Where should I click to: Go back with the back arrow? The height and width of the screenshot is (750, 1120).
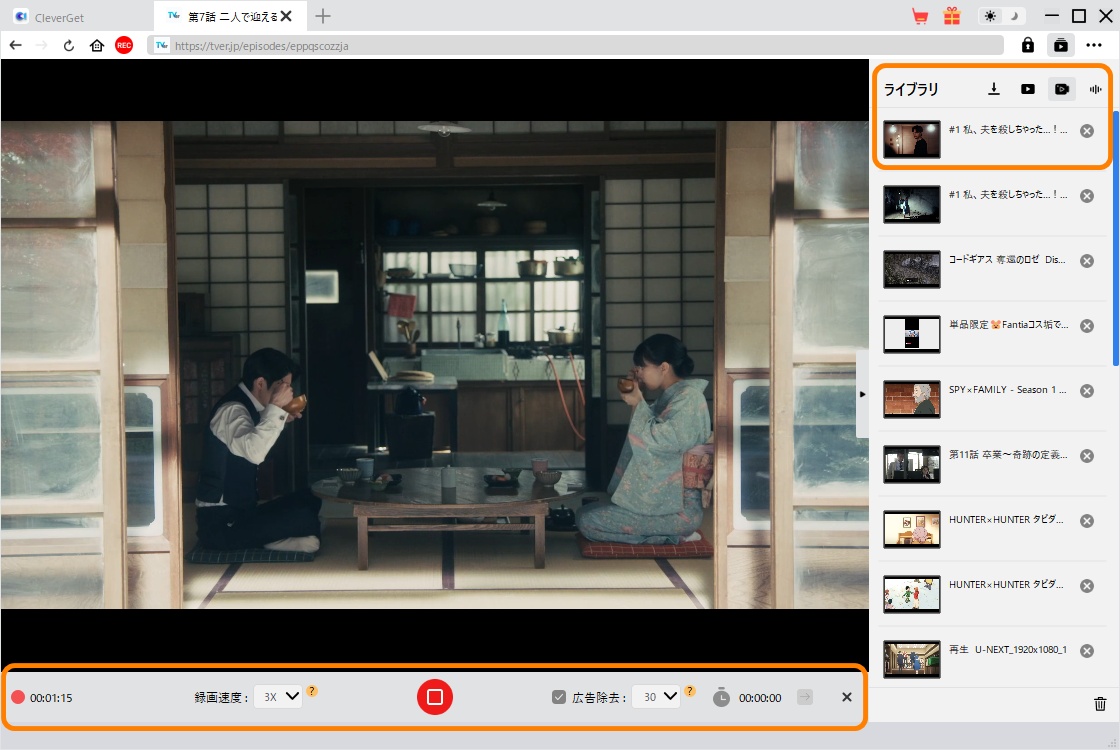point(16,46)
